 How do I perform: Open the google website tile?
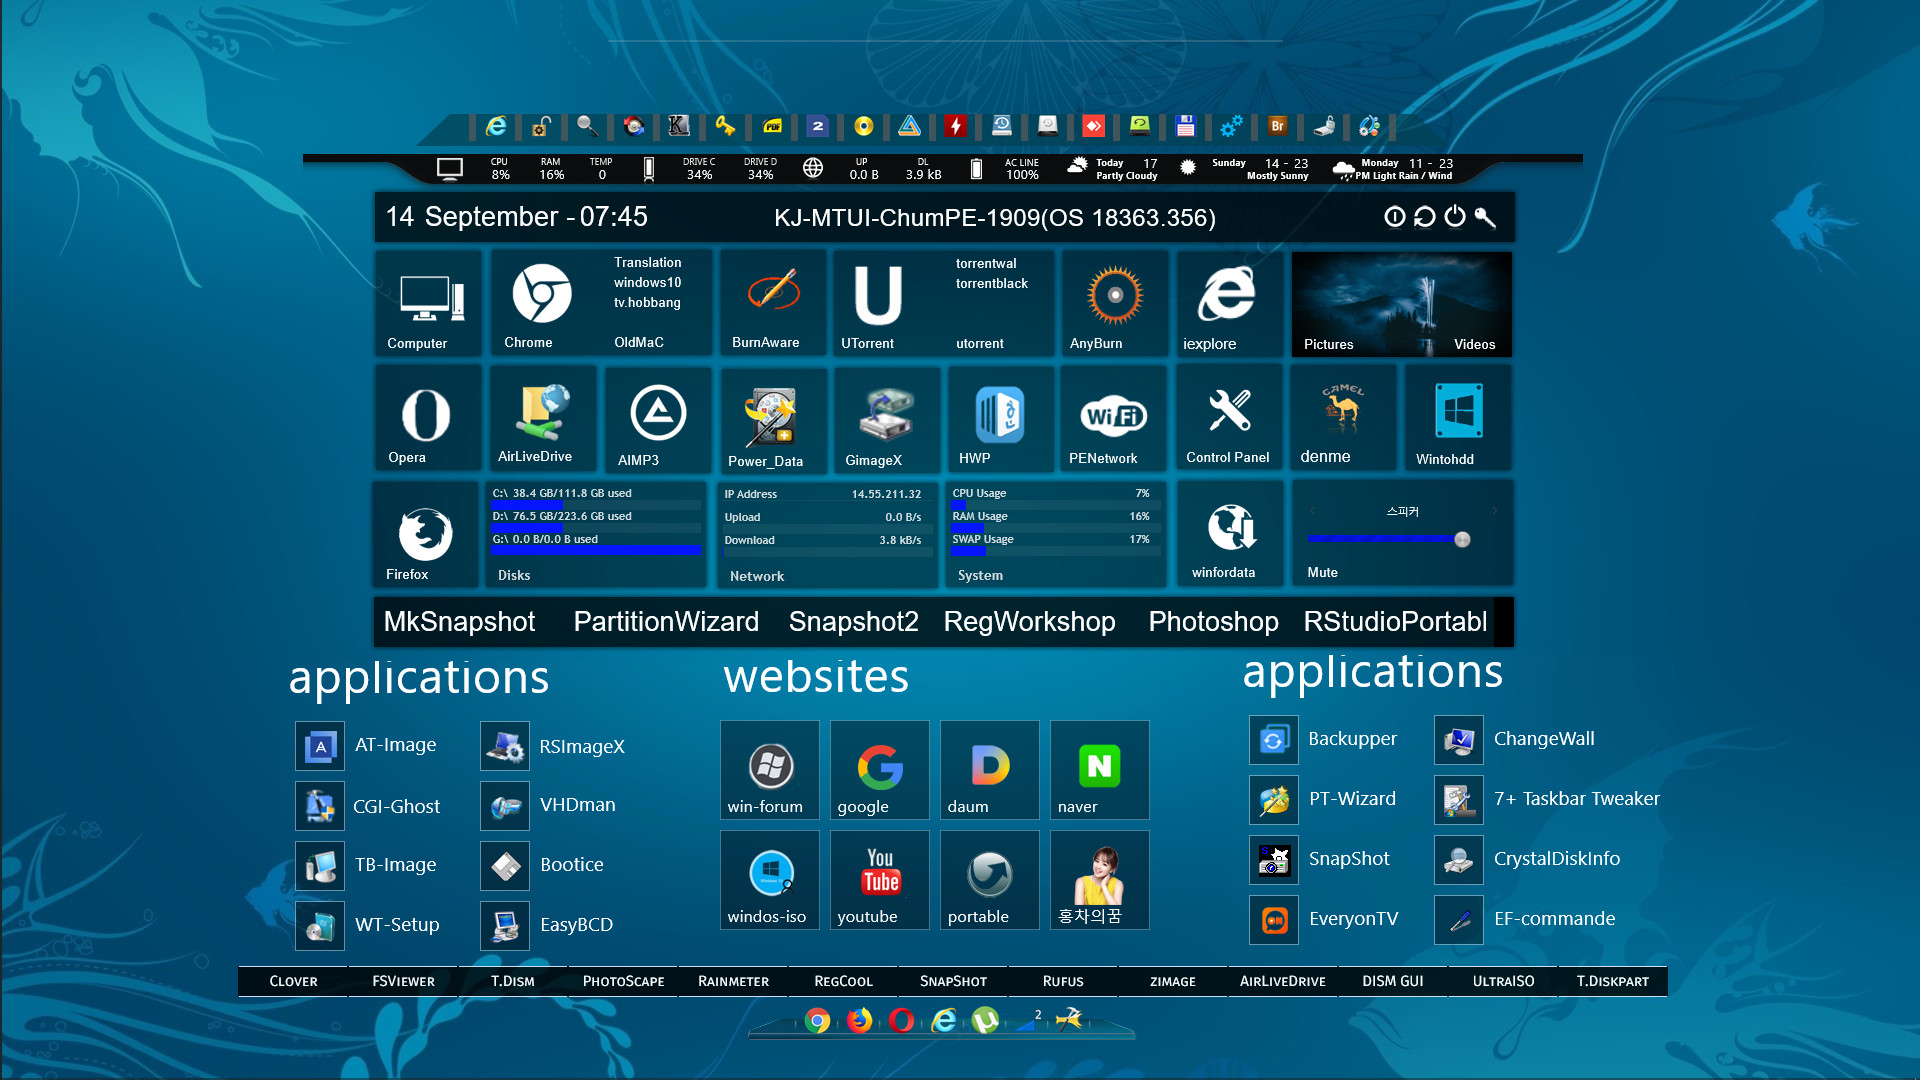879,770
